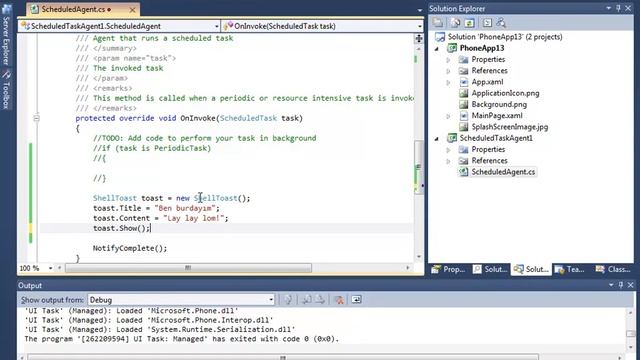Viewport: 640px width, 360px height.
Task: Click the editor vertical scrollbar down arrow
Action: pos(419,257)
